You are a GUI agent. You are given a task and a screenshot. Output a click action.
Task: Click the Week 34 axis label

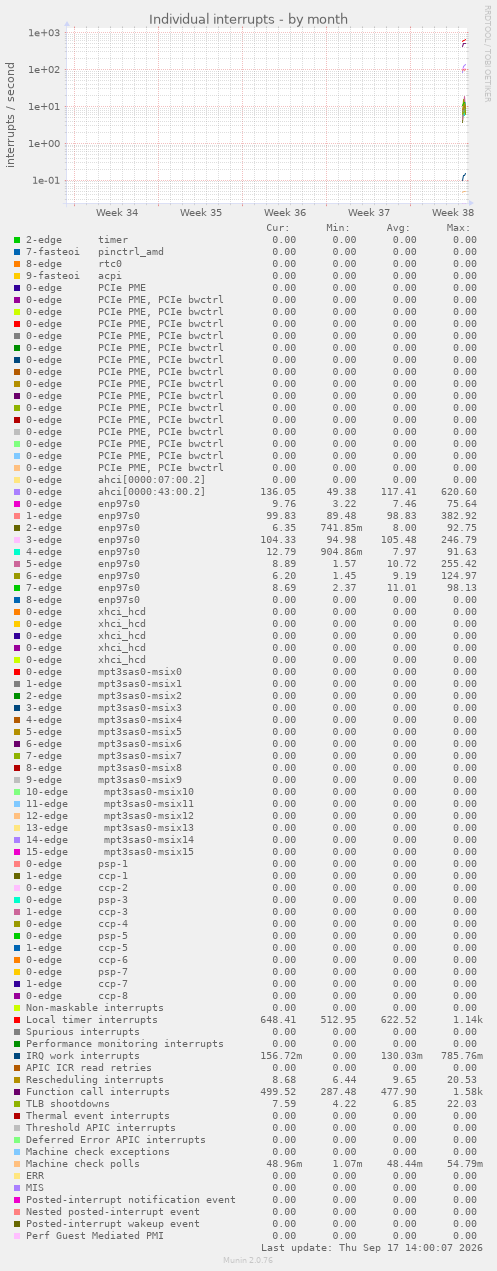click(x=117, y=213)
